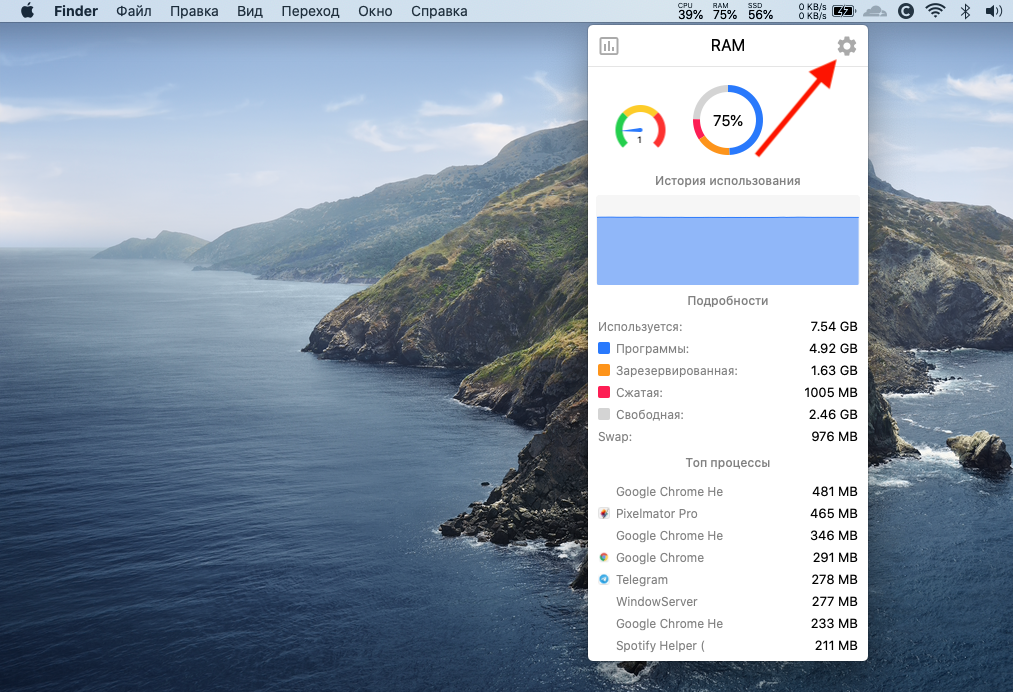Open the Переход menu
This screenshot has width=1013, height=692.
[x=310, y=12]
